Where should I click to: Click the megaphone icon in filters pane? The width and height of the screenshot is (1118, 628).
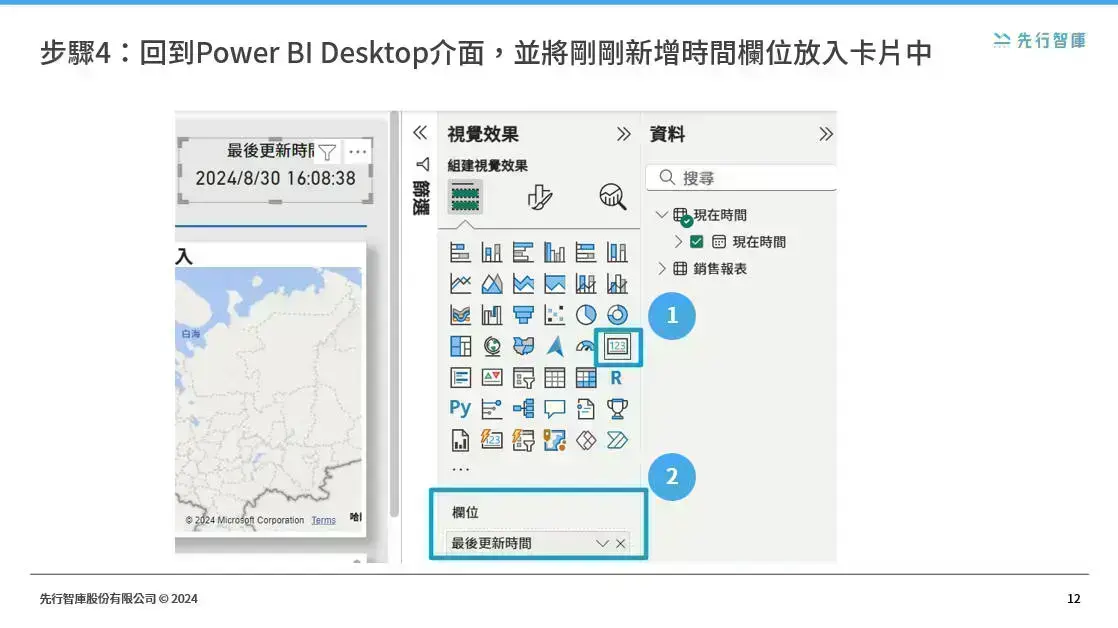(x=422, y=165)
